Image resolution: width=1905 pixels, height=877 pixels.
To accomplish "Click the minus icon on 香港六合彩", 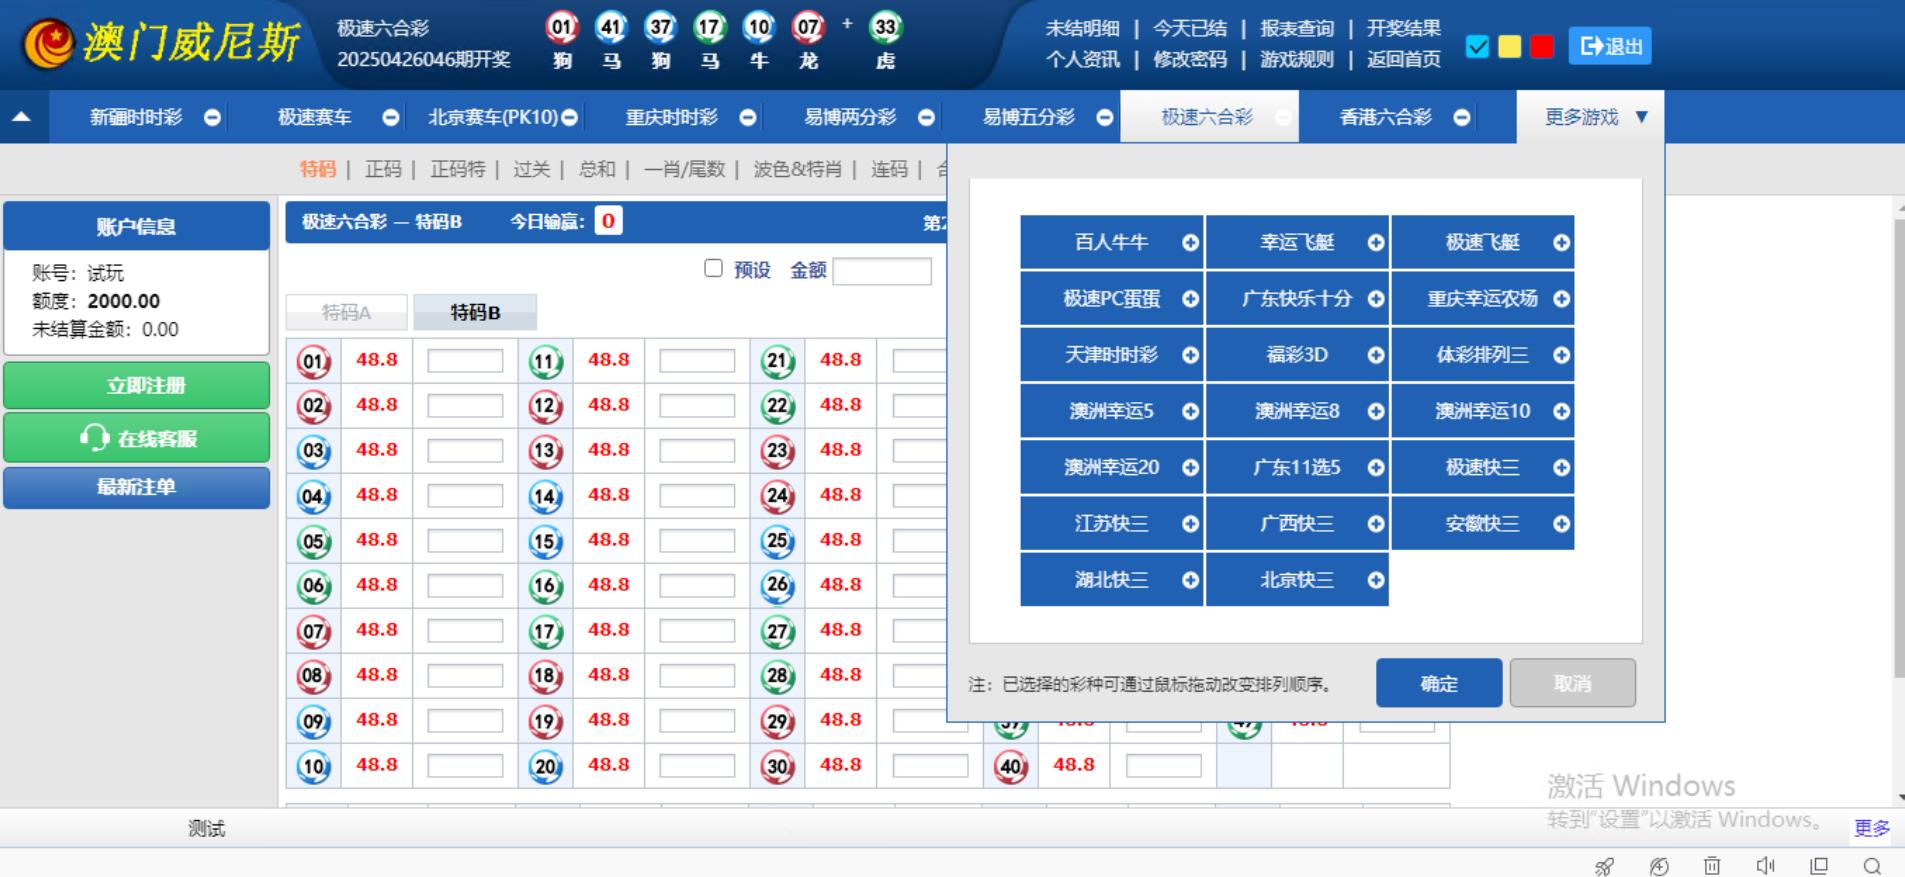I will [x=1462, y=118].
